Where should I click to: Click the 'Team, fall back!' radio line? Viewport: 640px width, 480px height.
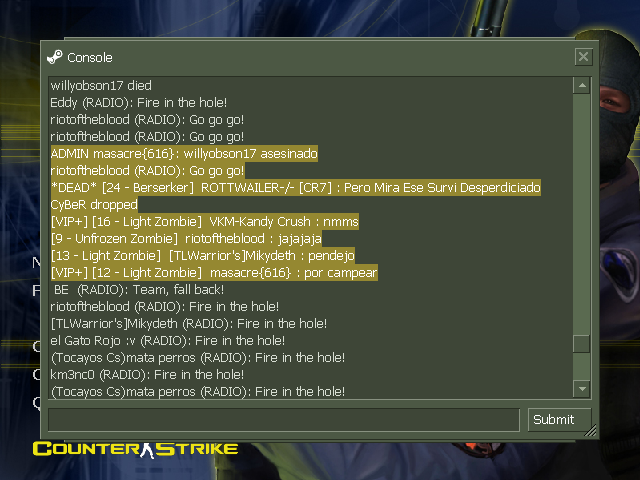tap(139, 290)
